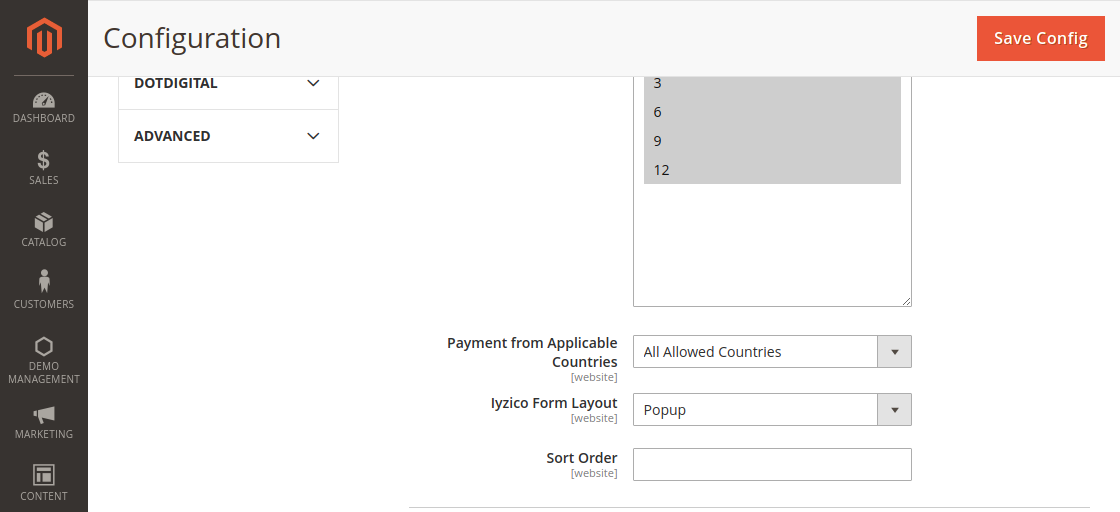Click the Save Config button
This screenshot has height=512, width=1120.
(x=1040, y=38)
